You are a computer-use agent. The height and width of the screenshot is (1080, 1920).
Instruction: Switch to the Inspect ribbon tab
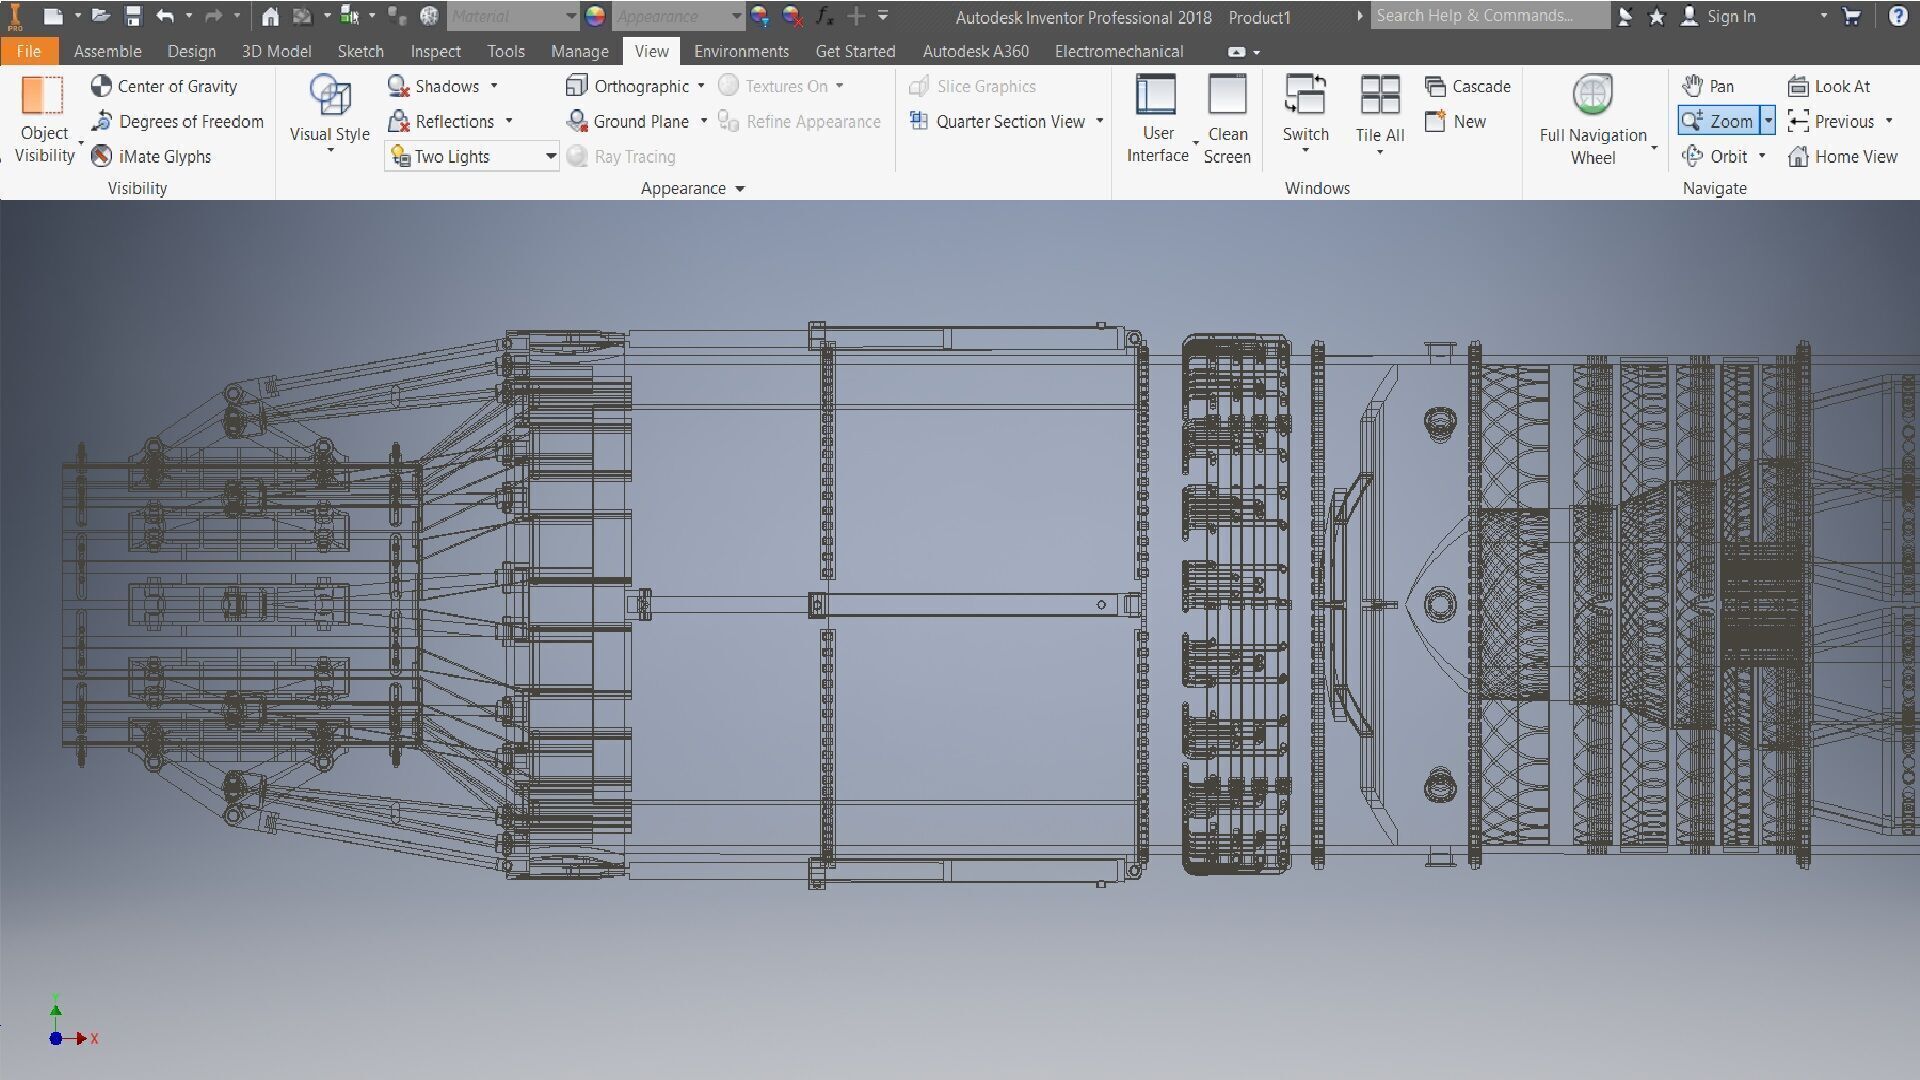tap(435, 51)
